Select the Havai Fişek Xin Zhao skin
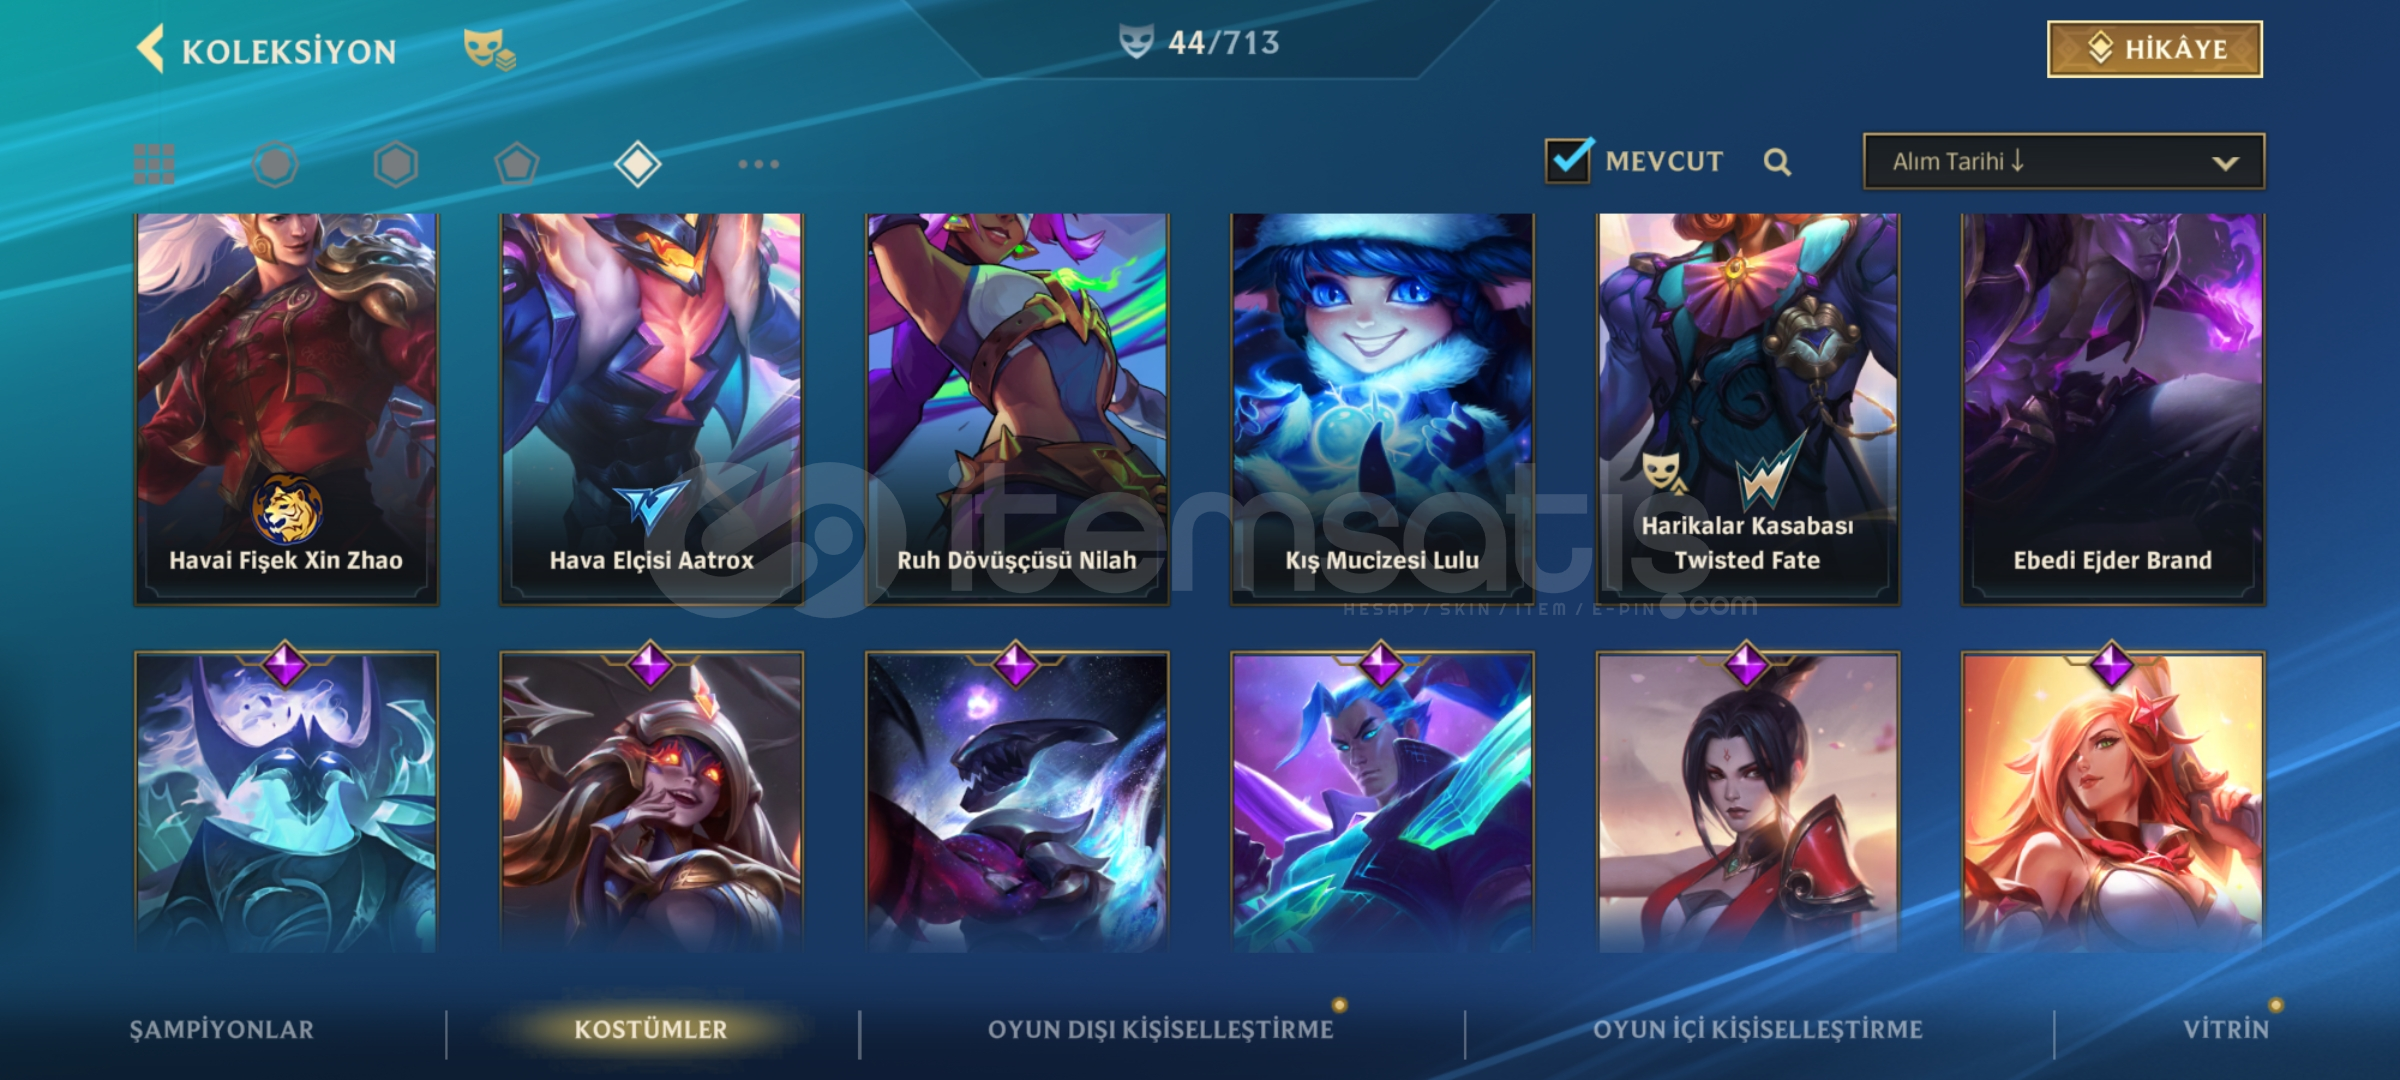Image resolution: width=2400 pixels, height=1080 pixels. (286, 408)
